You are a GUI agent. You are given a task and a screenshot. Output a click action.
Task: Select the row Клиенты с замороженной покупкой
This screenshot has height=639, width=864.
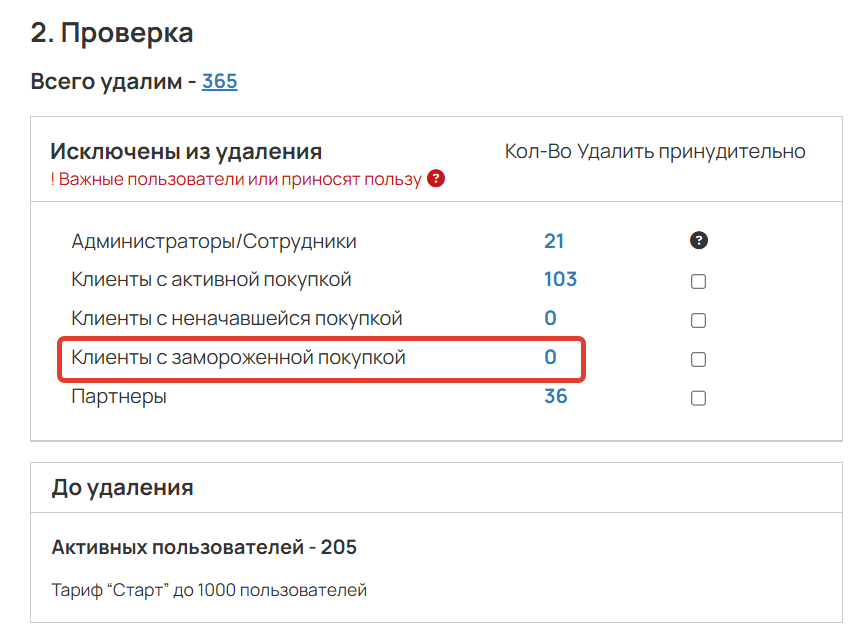pos(237,356)
